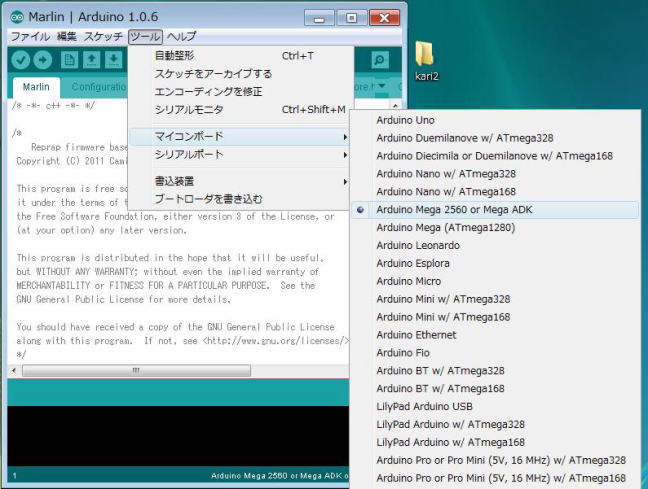Switch to the Marlin tab
Image resolution: width=648 pixels, height=489 pixels.
click(x=36, y=87)
